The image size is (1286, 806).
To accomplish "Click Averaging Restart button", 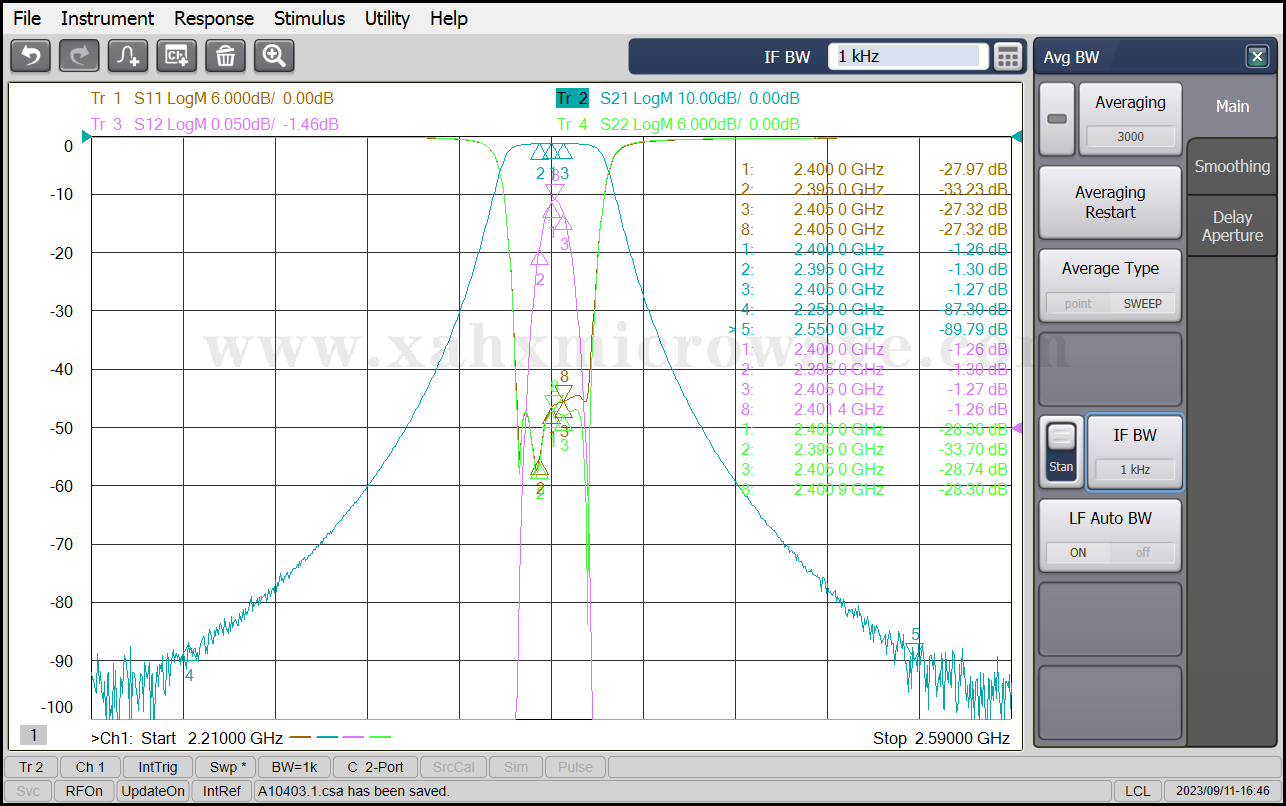I will (x=1110, y=202).
